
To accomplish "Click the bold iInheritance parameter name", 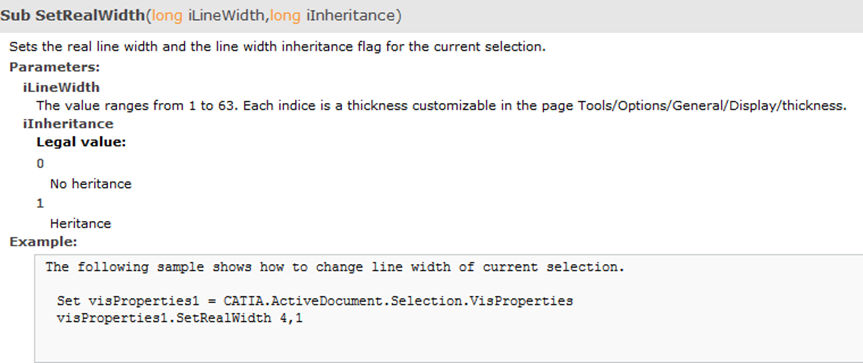I will pos(68,123).
